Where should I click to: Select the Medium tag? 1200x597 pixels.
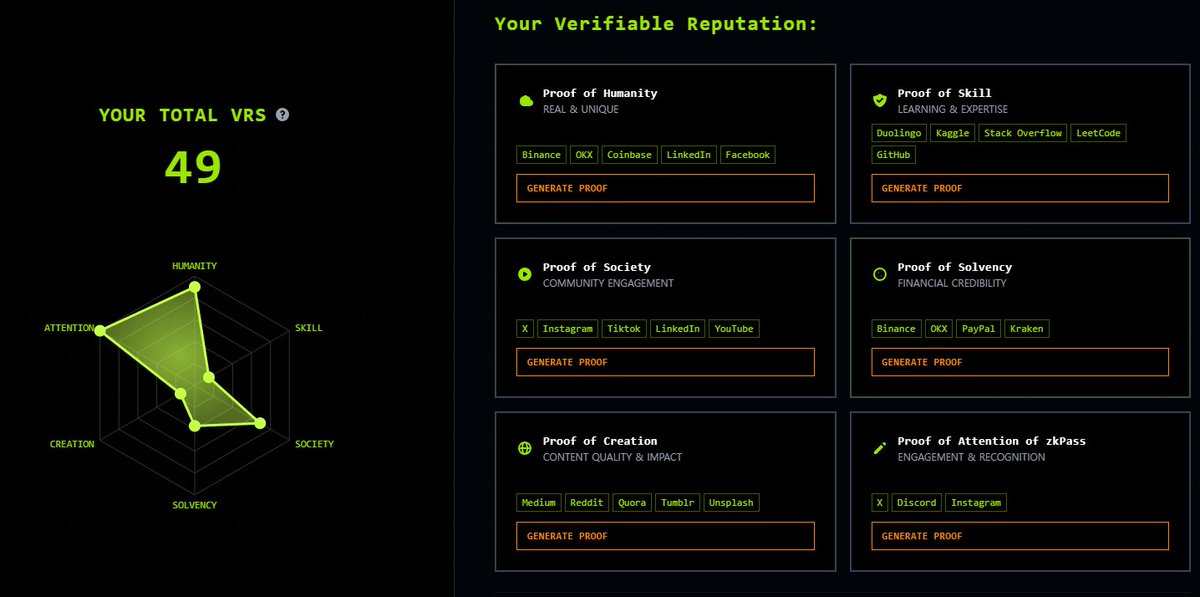pos(539,503)
